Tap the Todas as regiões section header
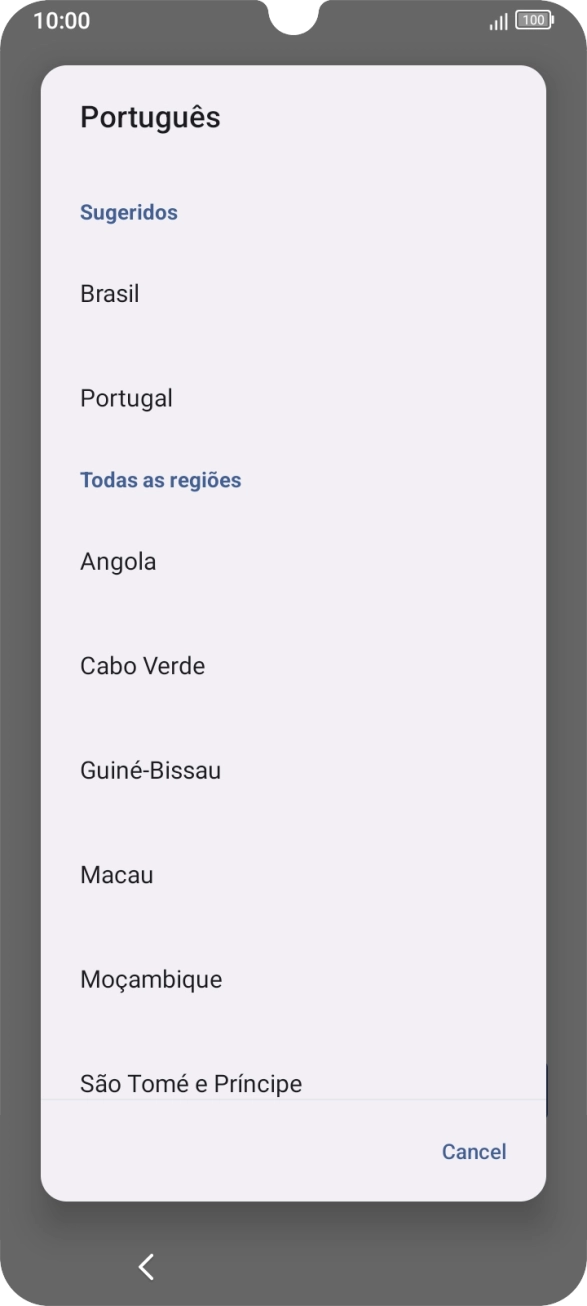This screenshot has width=587, height=1306. coord(161,479)
